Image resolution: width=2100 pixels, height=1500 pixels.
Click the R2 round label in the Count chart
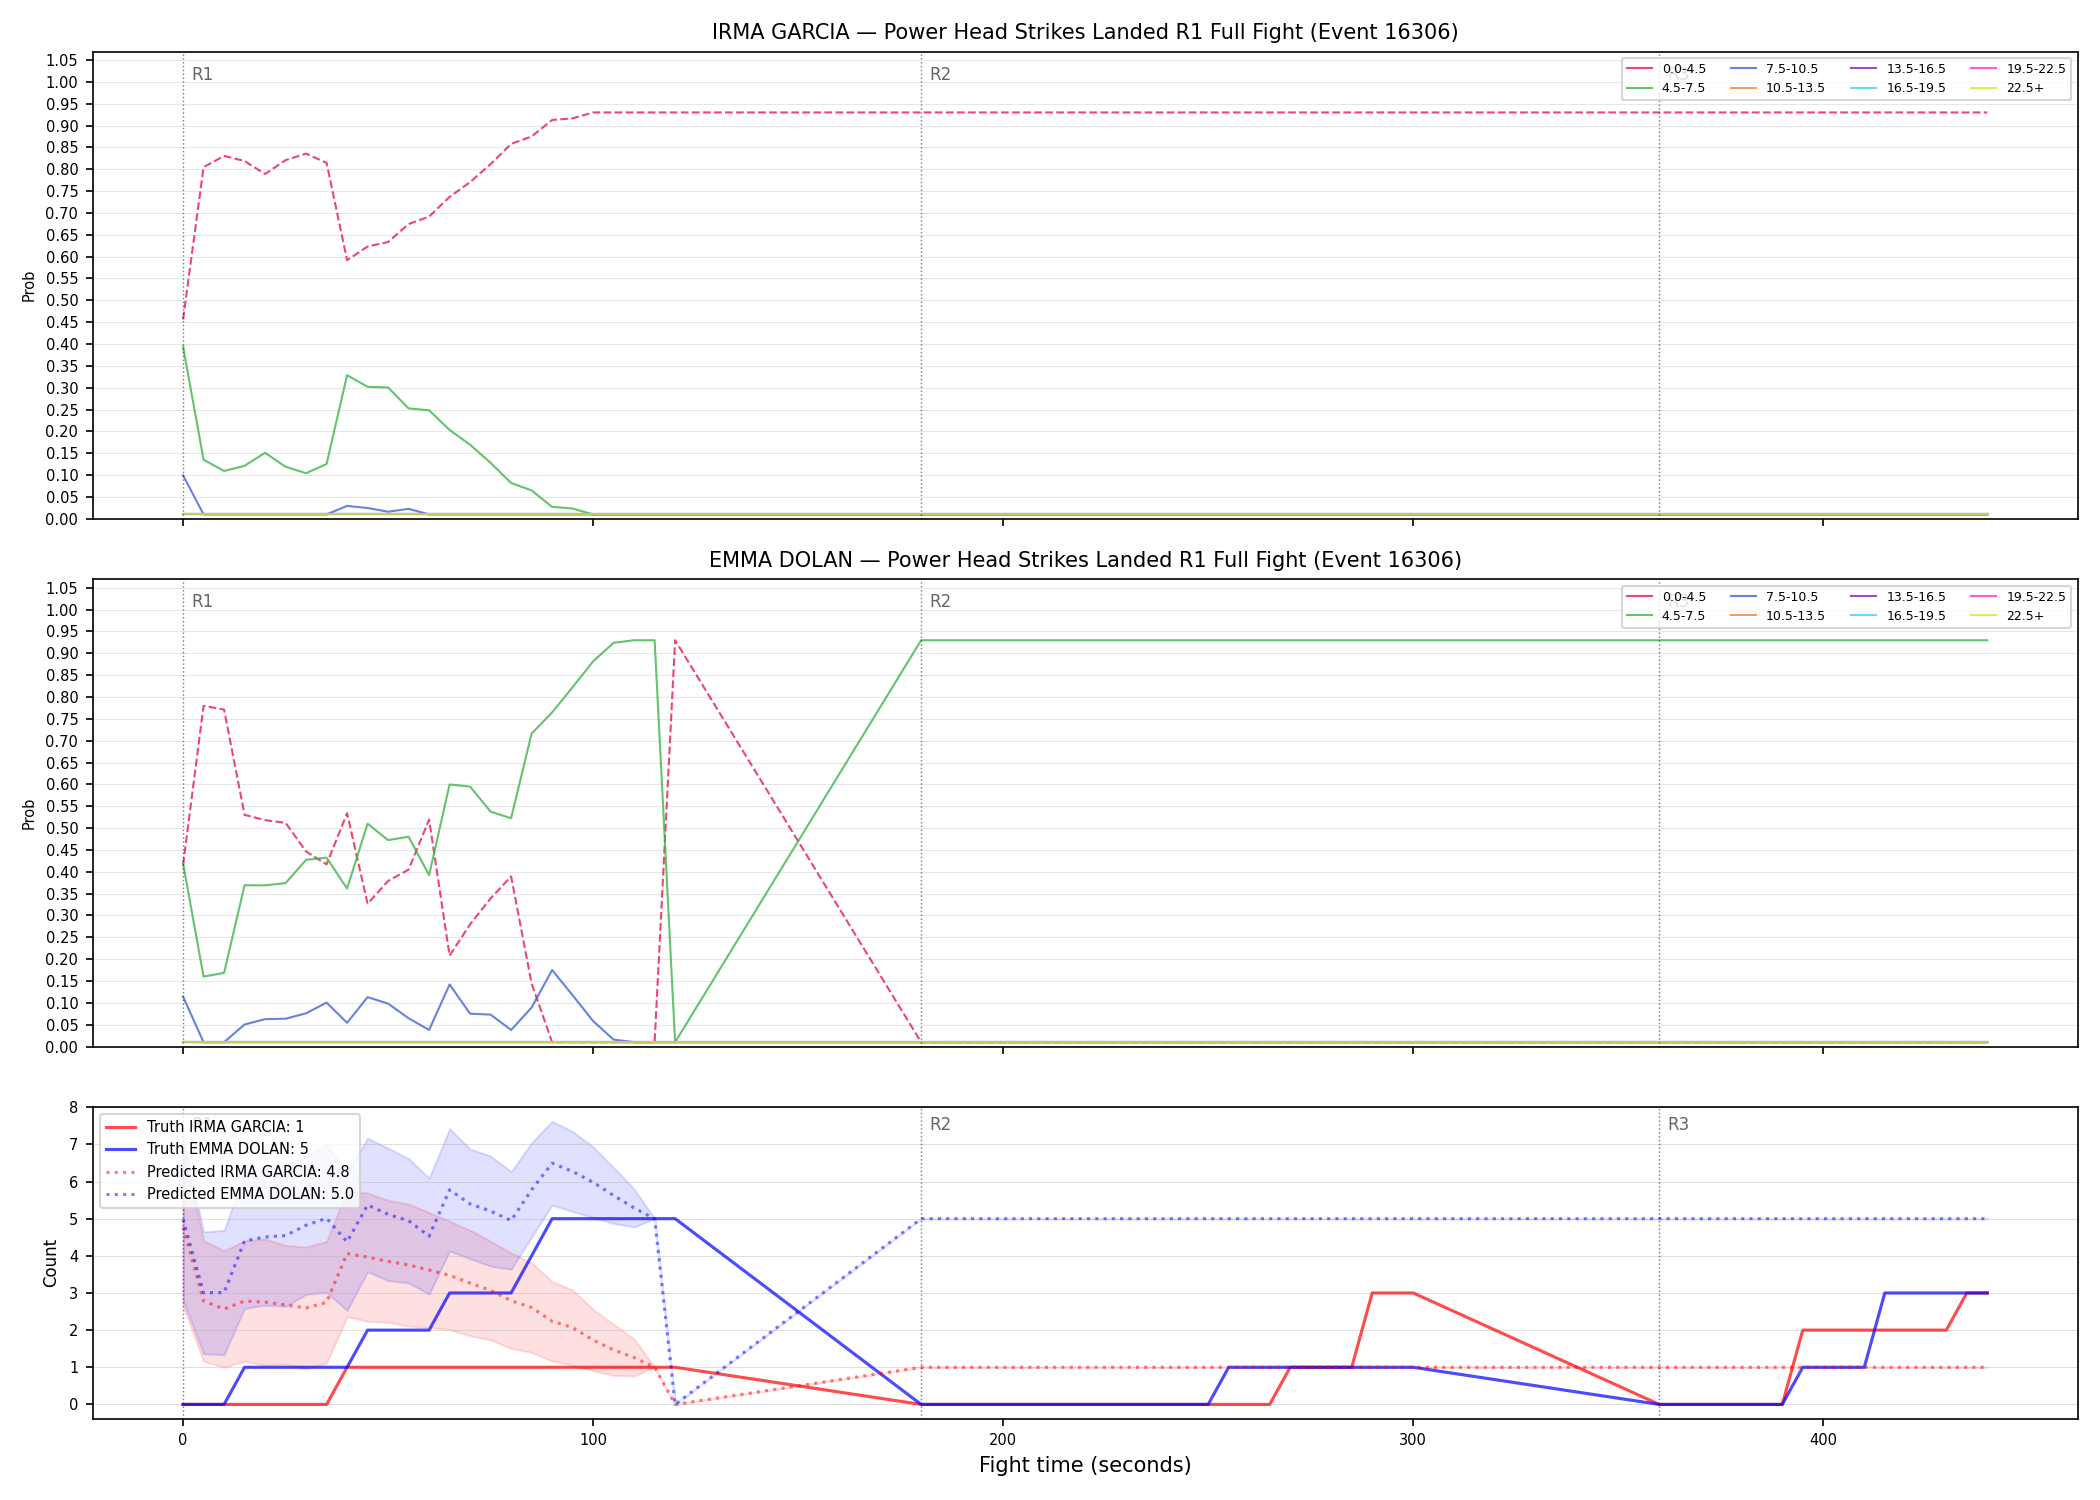click(x=940, y=1124)
